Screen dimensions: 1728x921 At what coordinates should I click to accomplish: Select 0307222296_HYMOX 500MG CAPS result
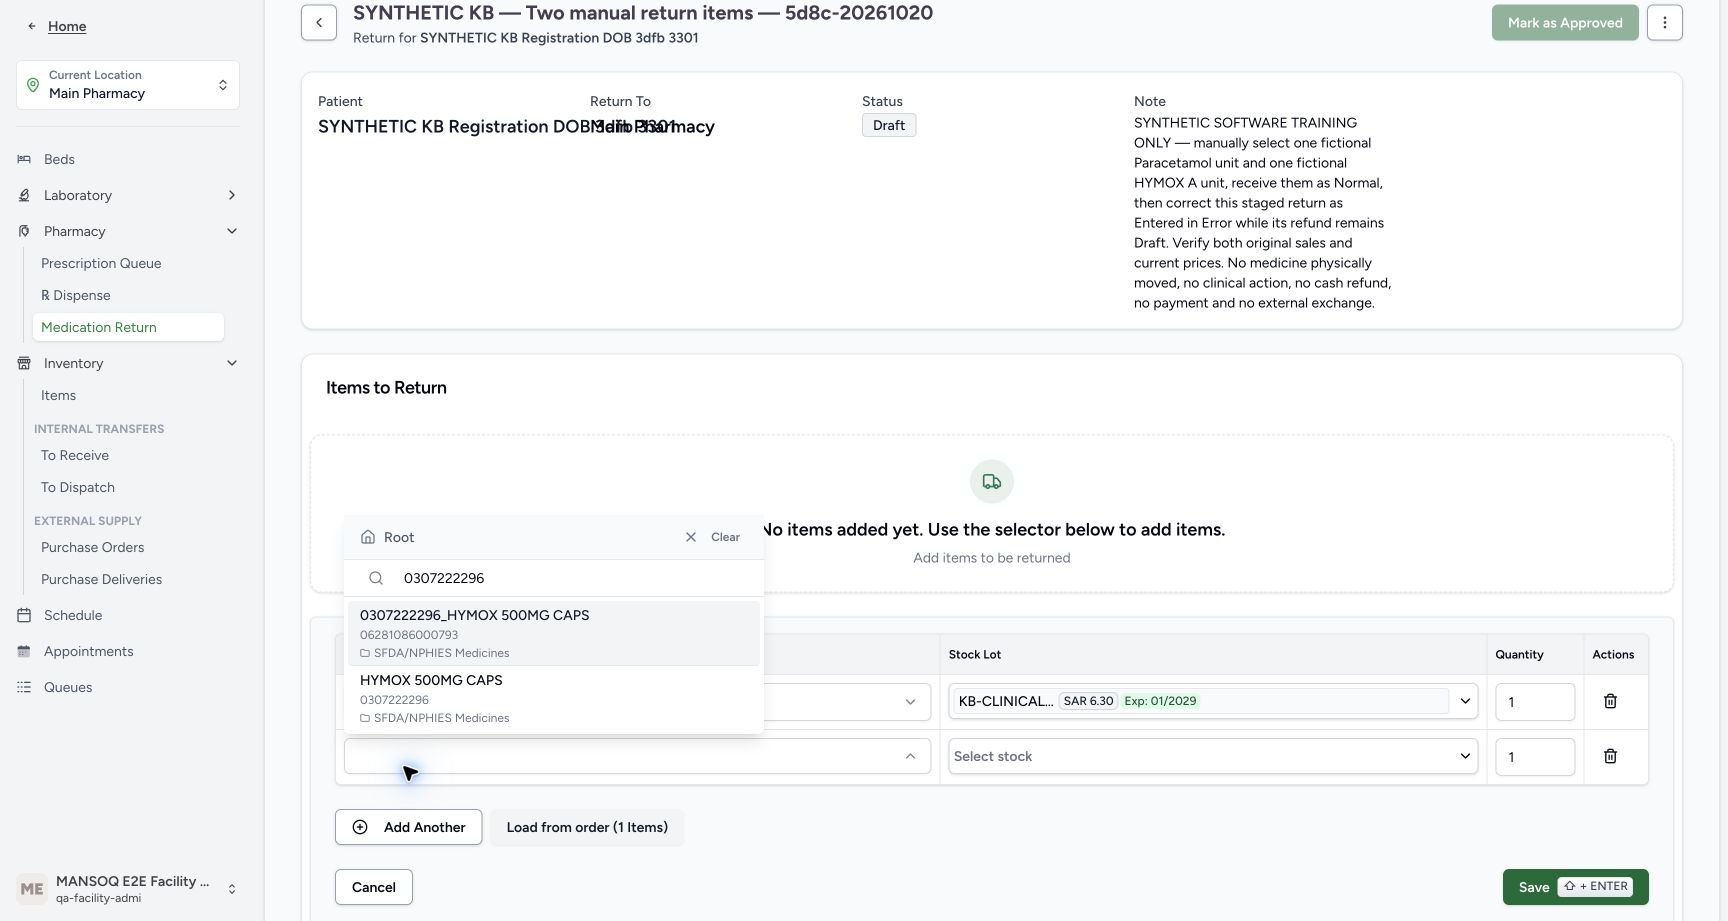pos(554,633)
